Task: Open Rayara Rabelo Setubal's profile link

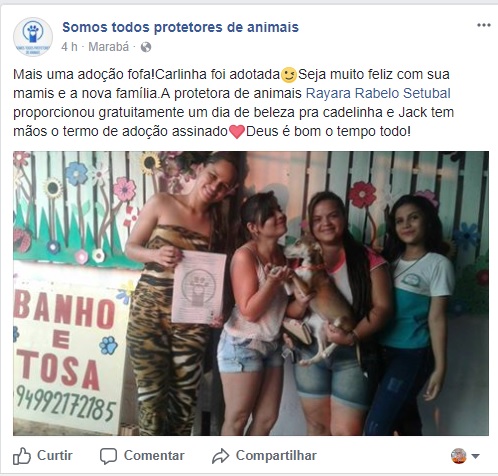Action: [378, 93]
